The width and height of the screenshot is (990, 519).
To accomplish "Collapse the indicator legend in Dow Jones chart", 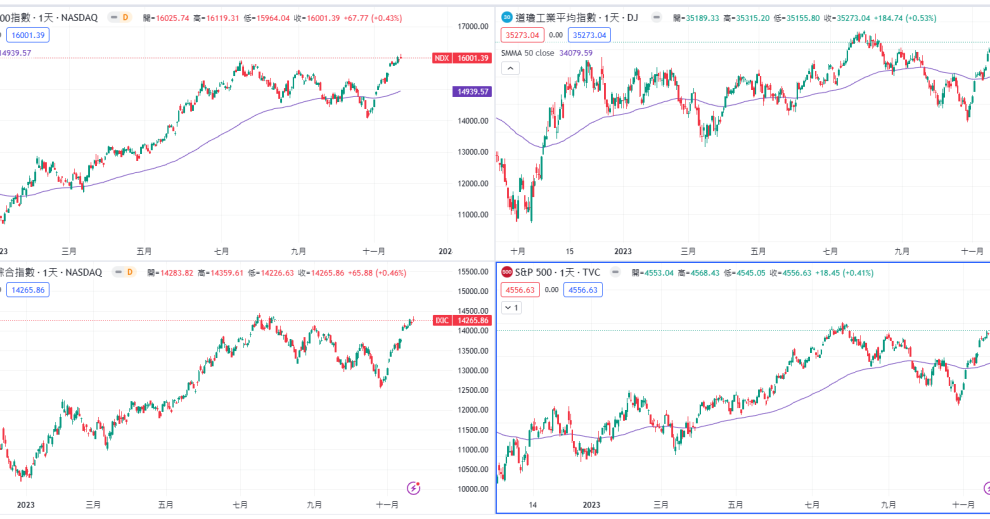I will [x=510, y=68].
